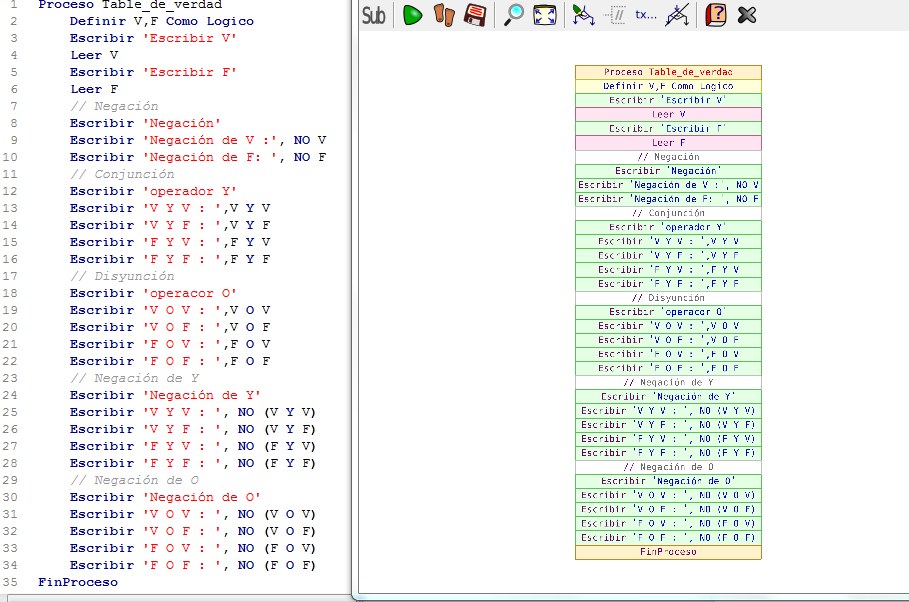The image size is (909, 602).
Task: Select diagram block "Escribir 'Negación'"
Action: [x=668, y=171]
